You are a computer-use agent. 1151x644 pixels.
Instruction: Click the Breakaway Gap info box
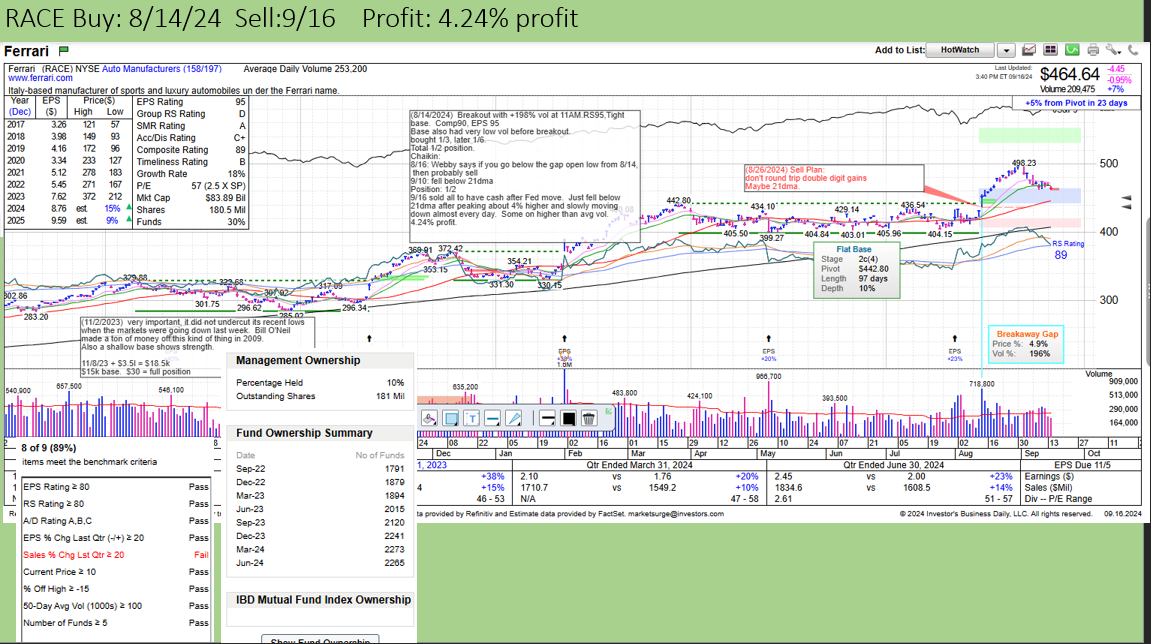tap(1025, 344)
